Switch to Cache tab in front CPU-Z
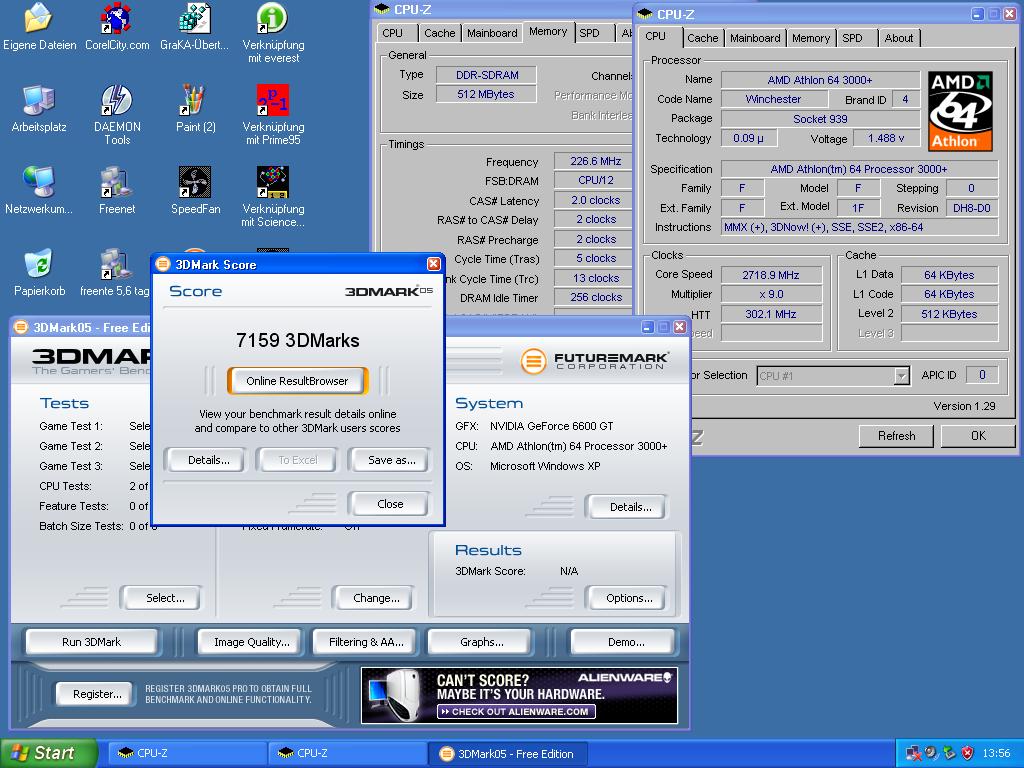1024x768 pixels. pos(702,38)
